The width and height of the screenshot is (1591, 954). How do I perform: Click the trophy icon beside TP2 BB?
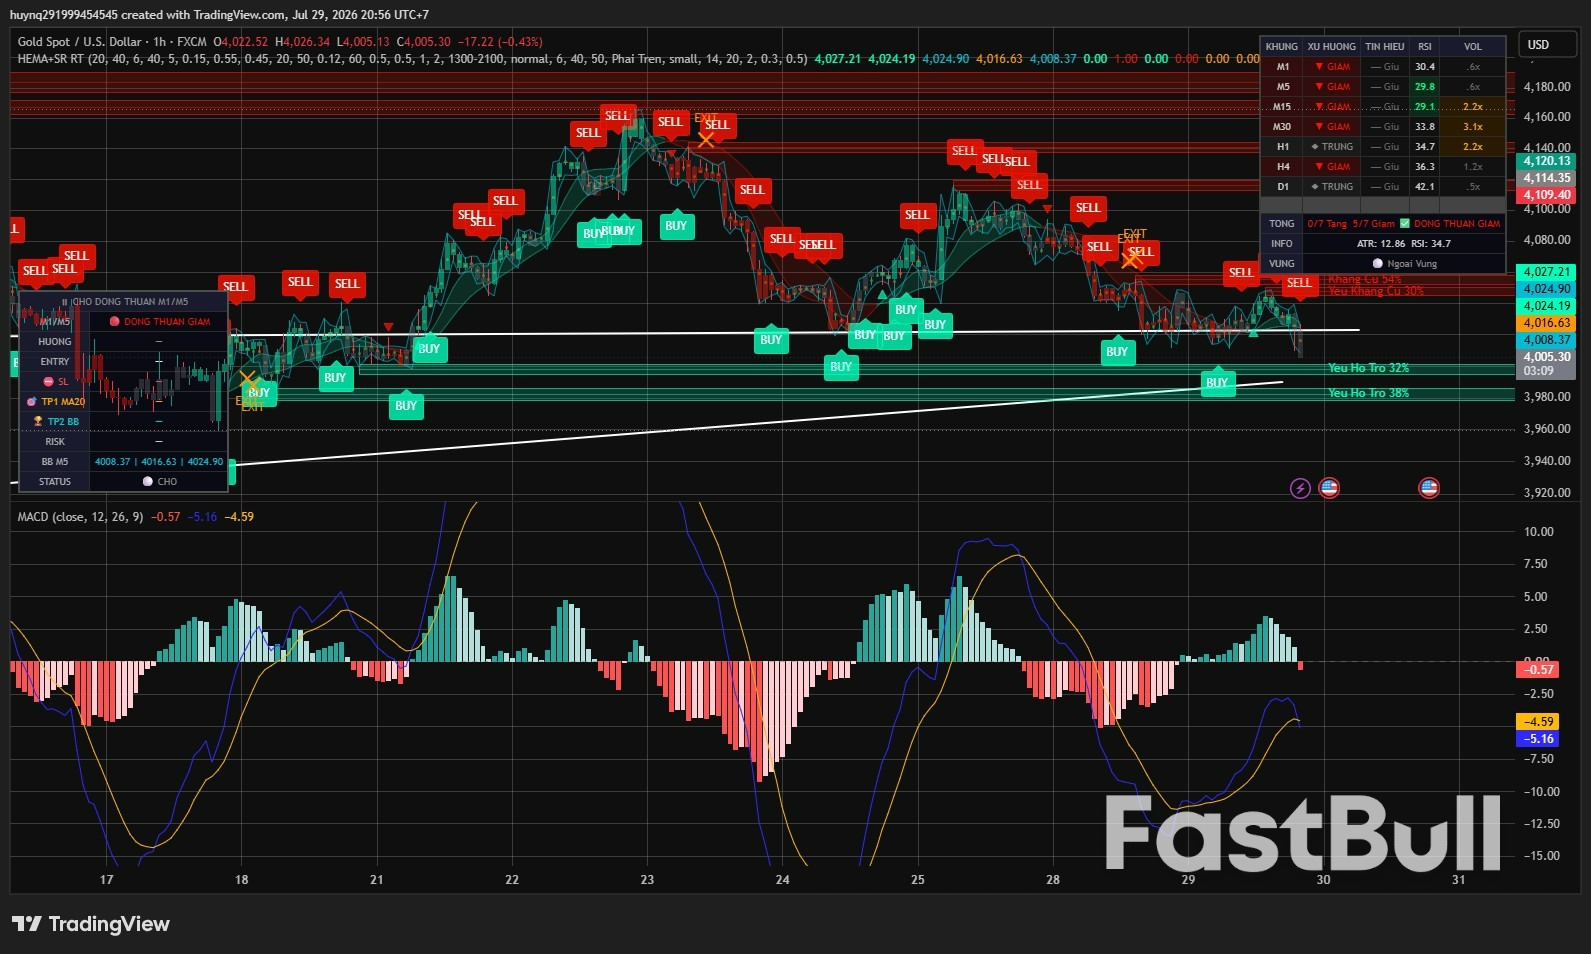click(x=38, y=421)
